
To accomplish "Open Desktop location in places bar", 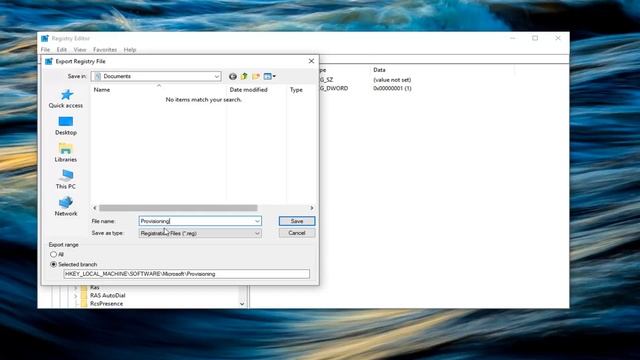I will 66,126.
